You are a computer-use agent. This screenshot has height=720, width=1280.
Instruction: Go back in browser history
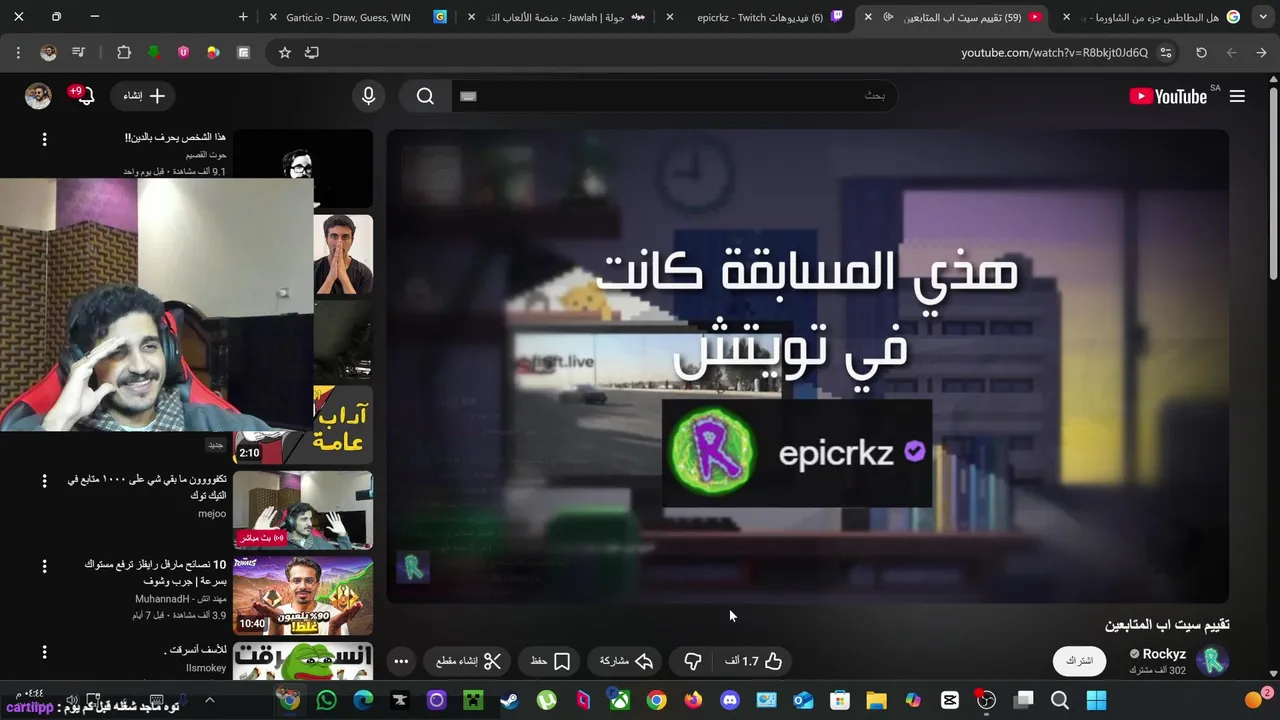click(1261, 53)
